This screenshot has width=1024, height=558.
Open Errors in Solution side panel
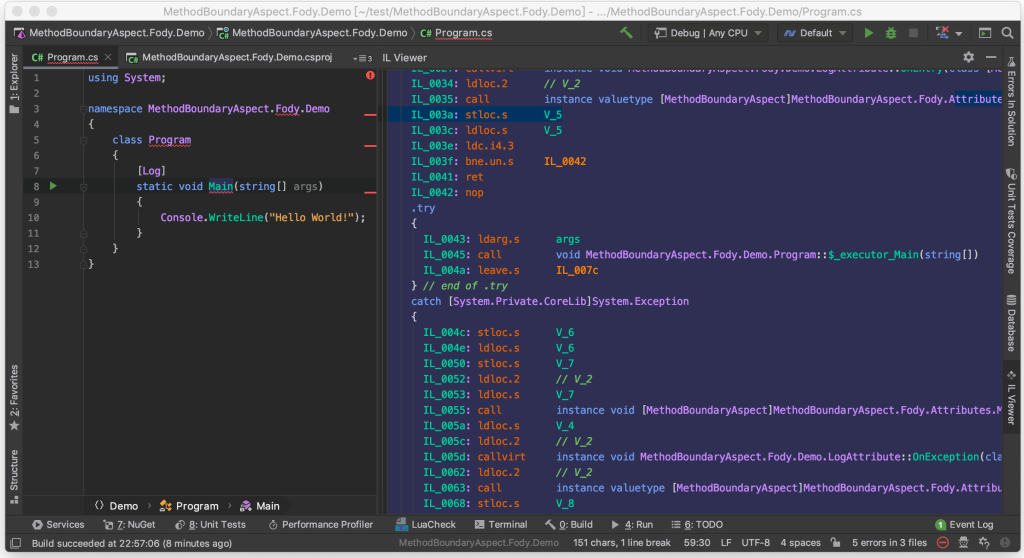click(x=1011, y=102)
